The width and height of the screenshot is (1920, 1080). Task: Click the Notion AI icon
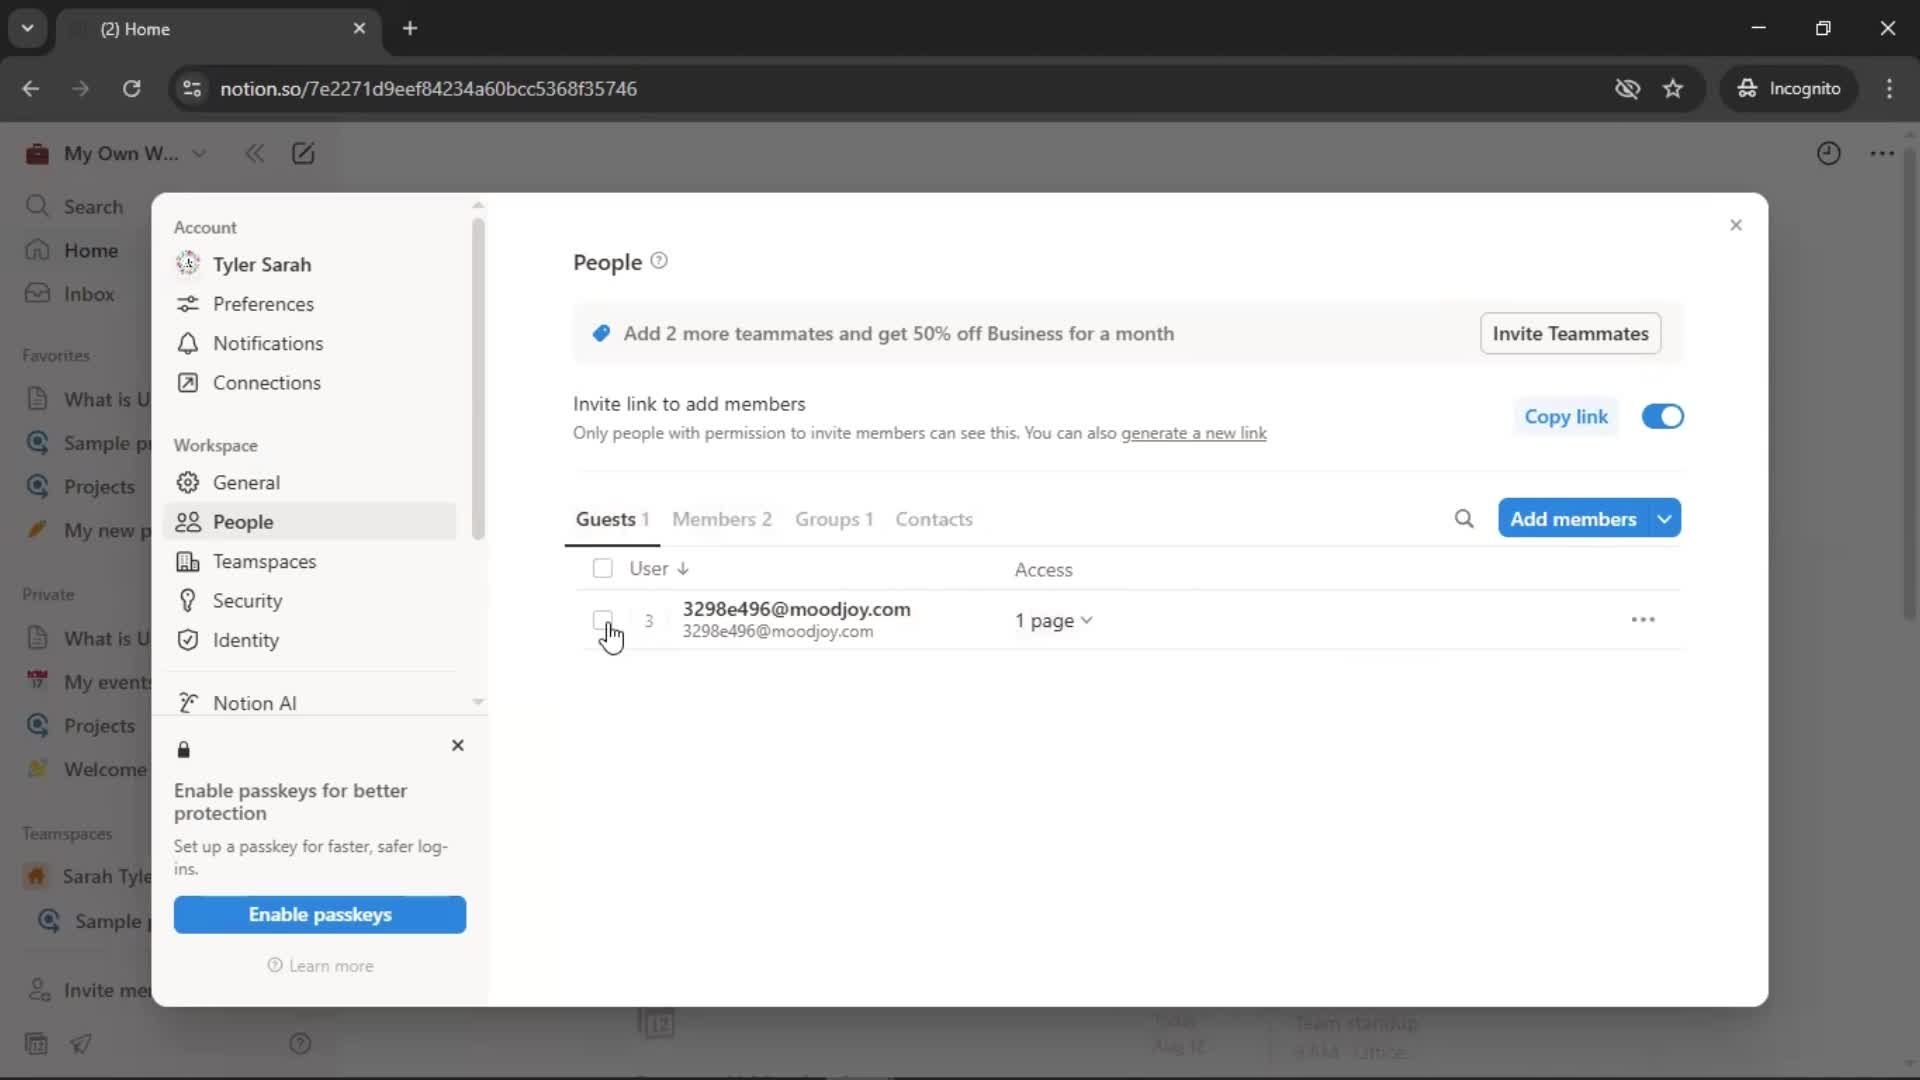(188, 703)
